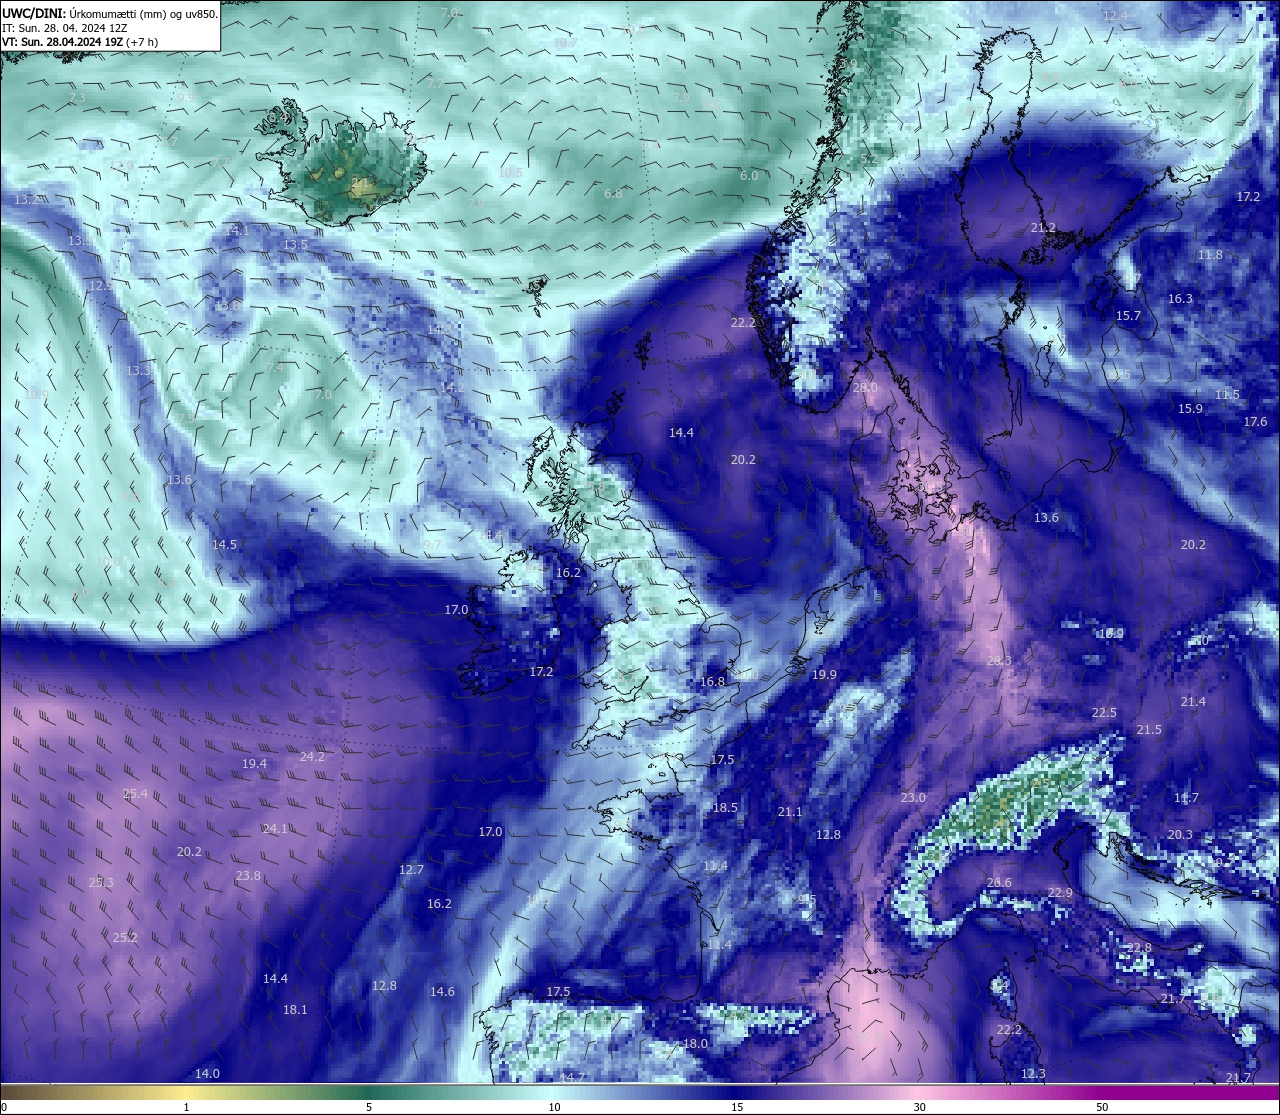Click the 19.9 value over the Low Countries
The height and width of the screenshot is (1115, 1280).
coord(824,675)
